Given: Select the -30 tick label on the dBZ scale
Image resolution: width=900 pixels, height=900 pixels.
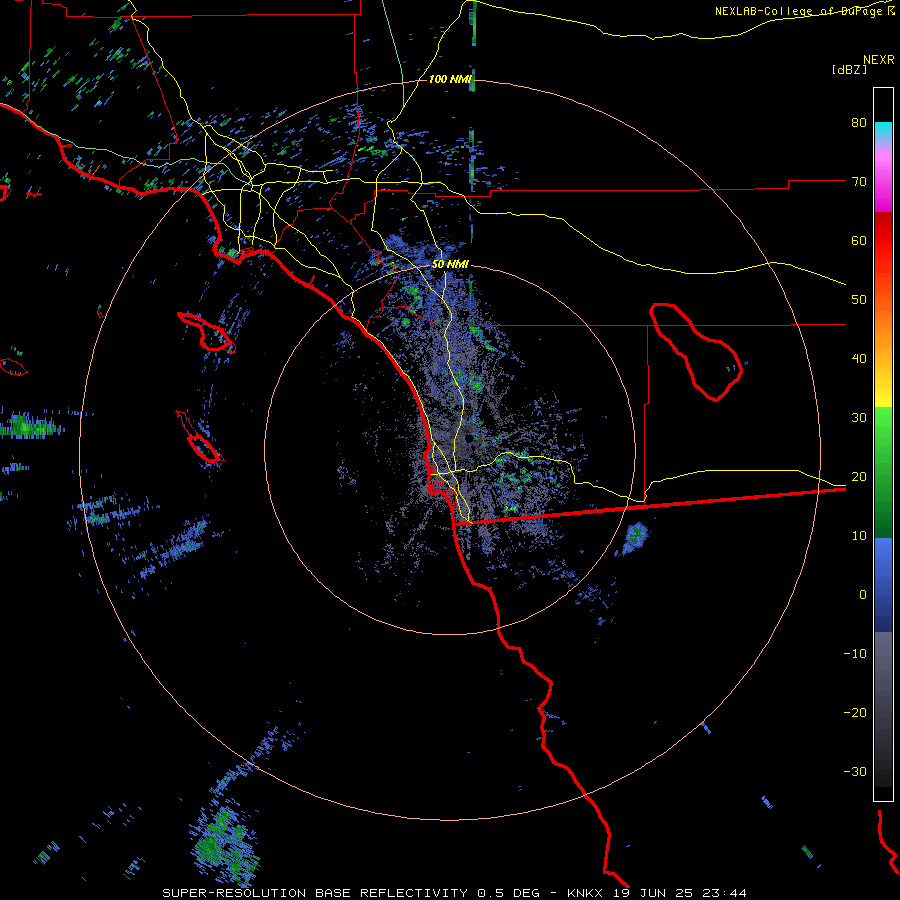Looking at the screenshot, I should 855,772.
